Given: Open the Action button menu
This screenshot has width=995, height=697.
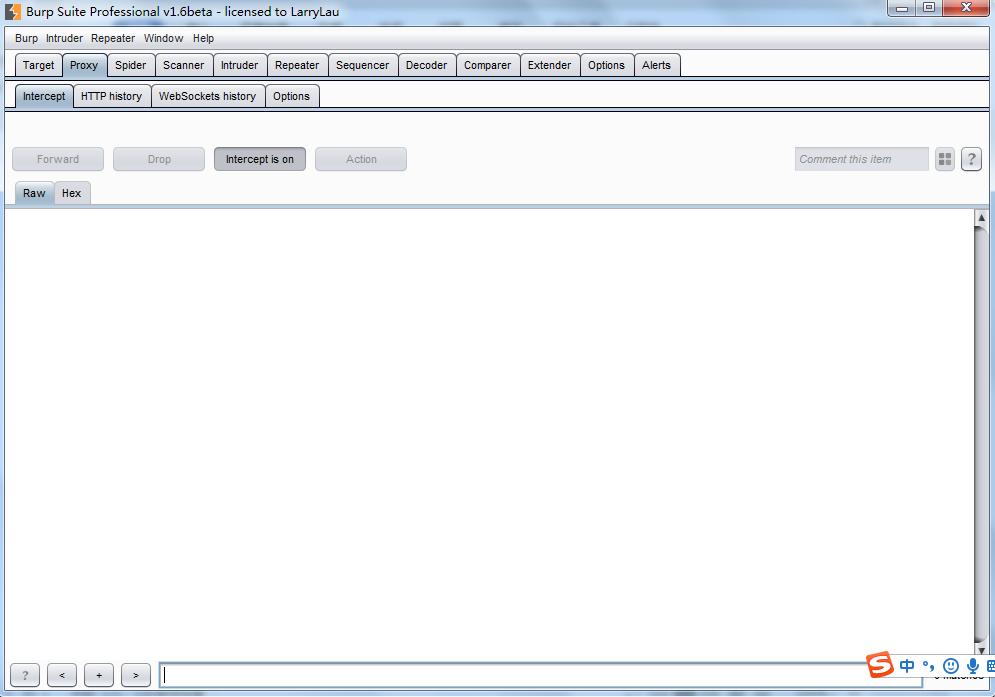Looking at the screenshot, I should [x=361, y=159].
